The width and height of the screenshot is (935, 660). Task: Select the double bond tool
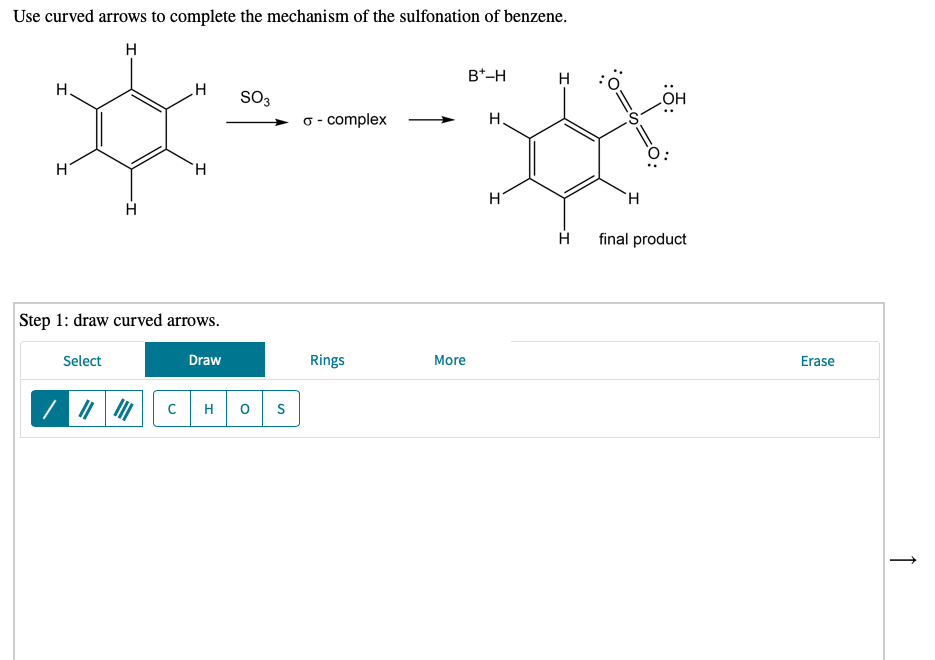coord(86,408)
